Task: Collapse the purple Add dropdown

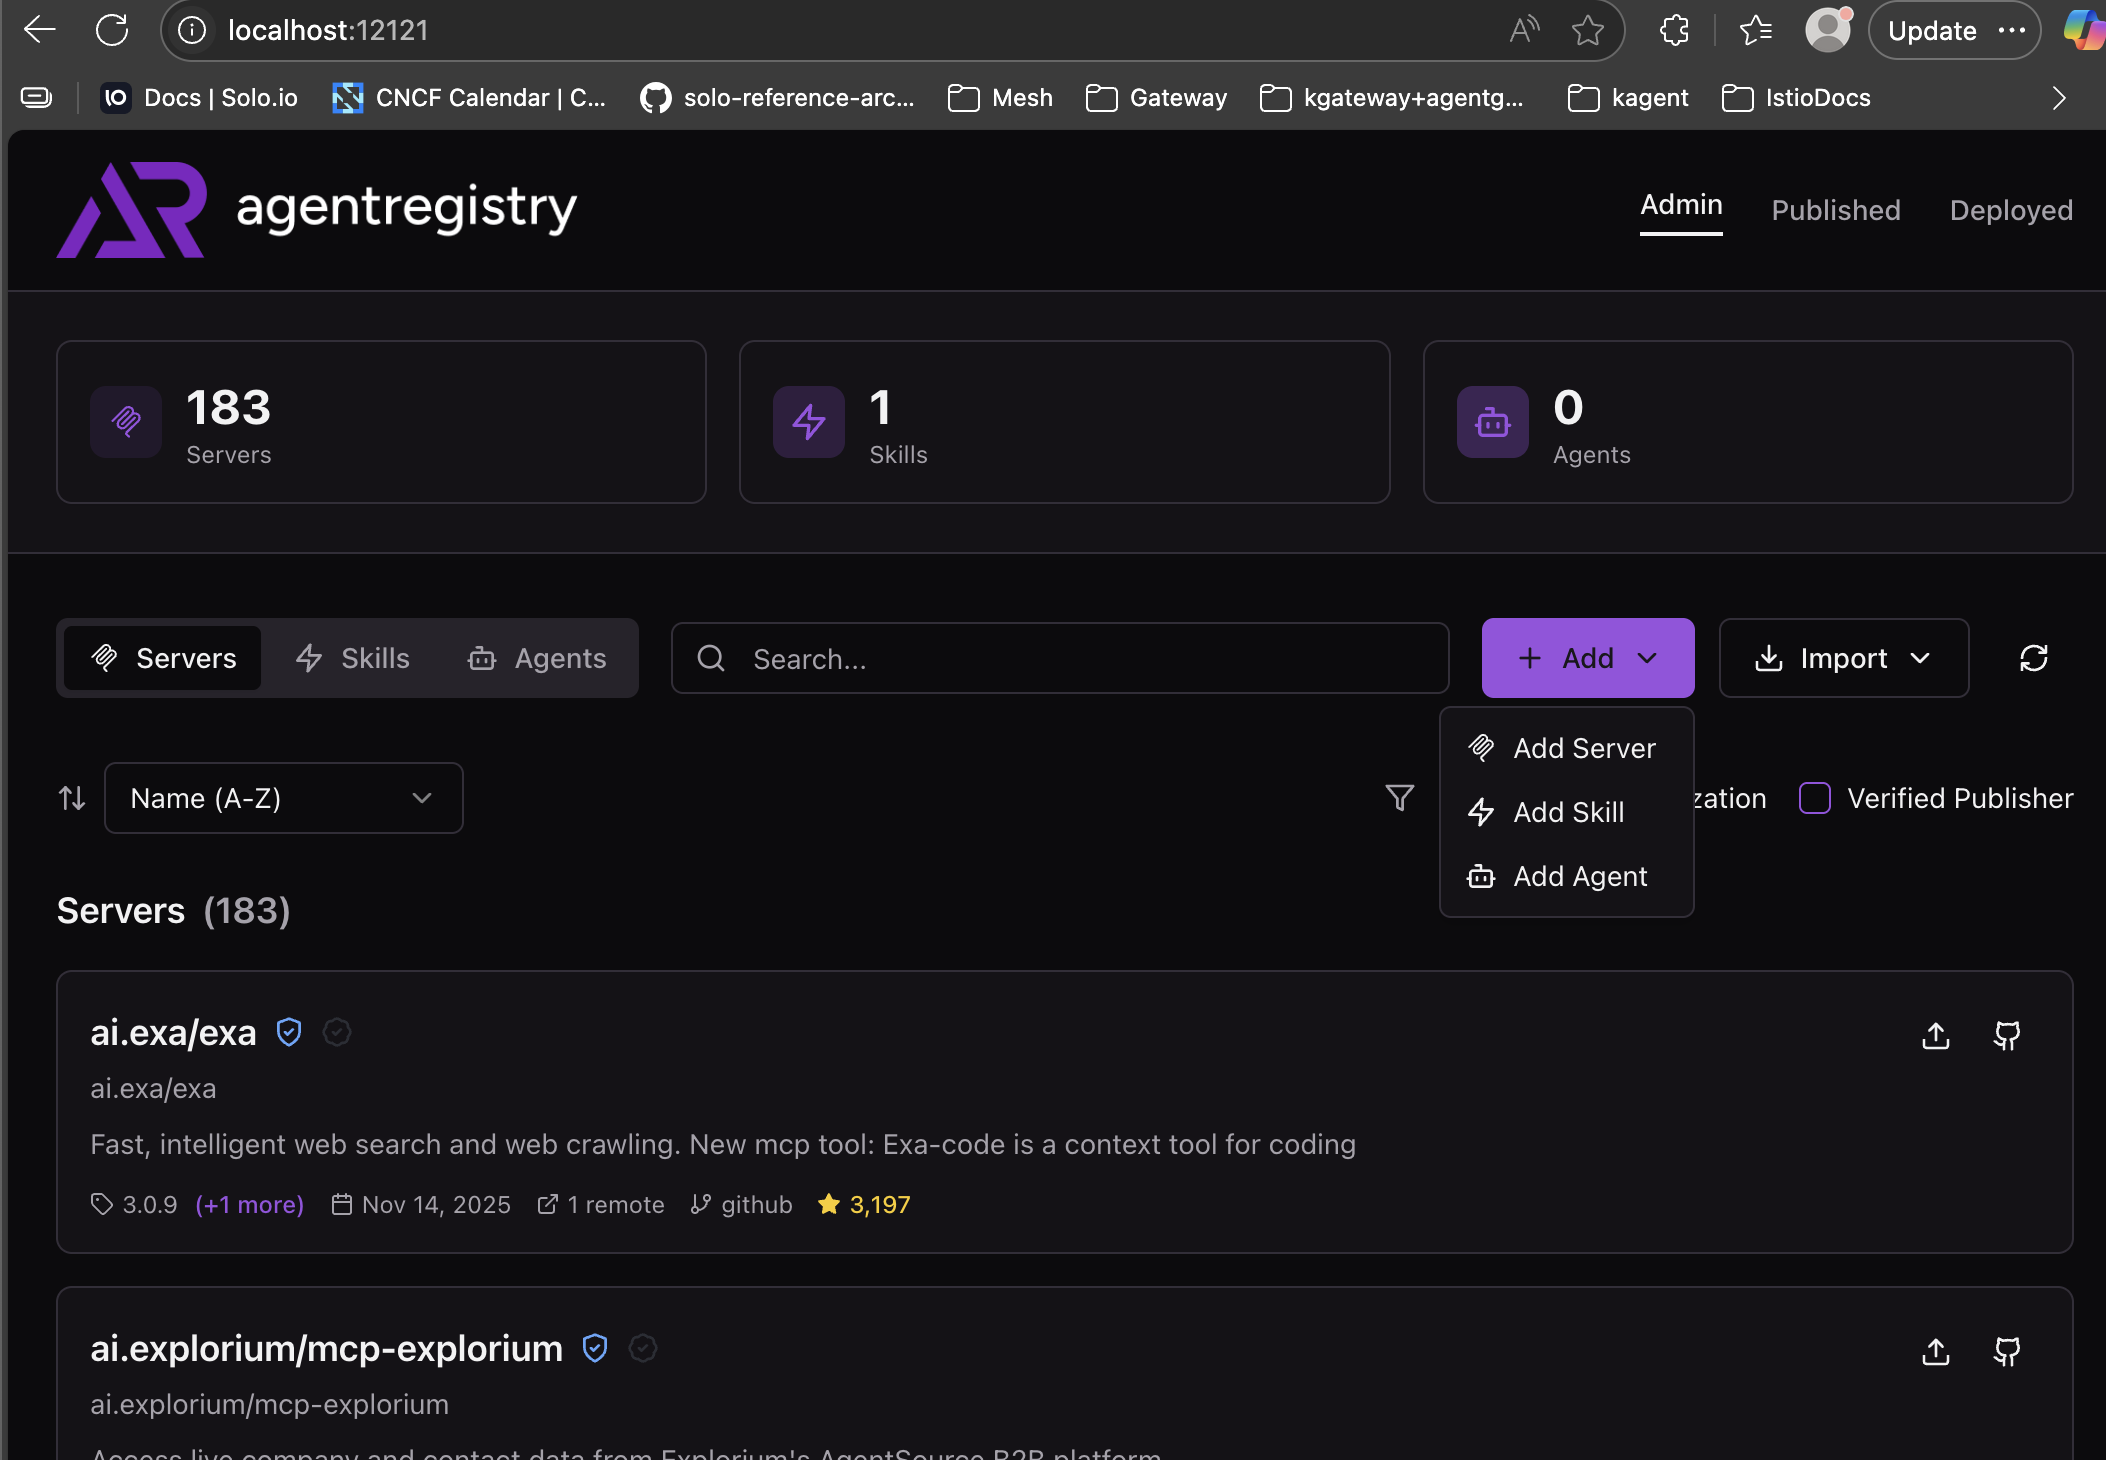Action: [x=1587, y=658]
